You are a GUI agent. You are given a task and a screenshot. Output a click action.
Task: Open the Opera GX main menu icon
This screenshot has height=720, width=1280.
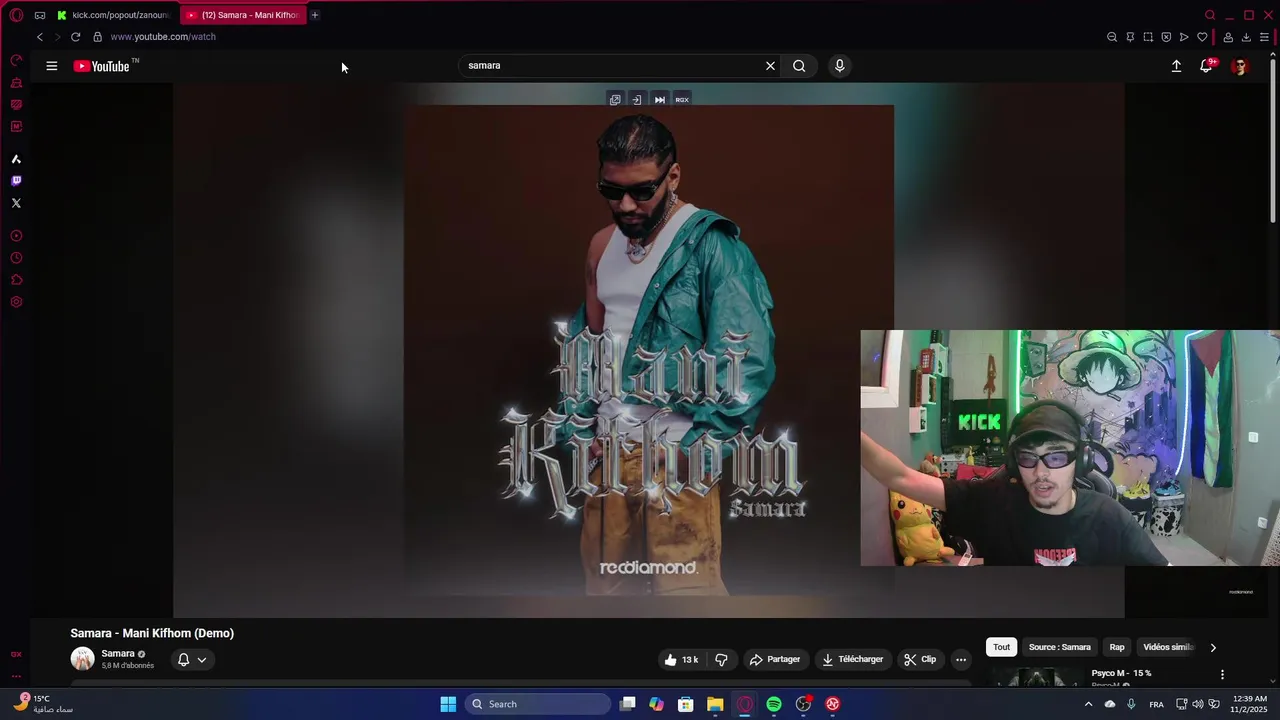point(16,15)
